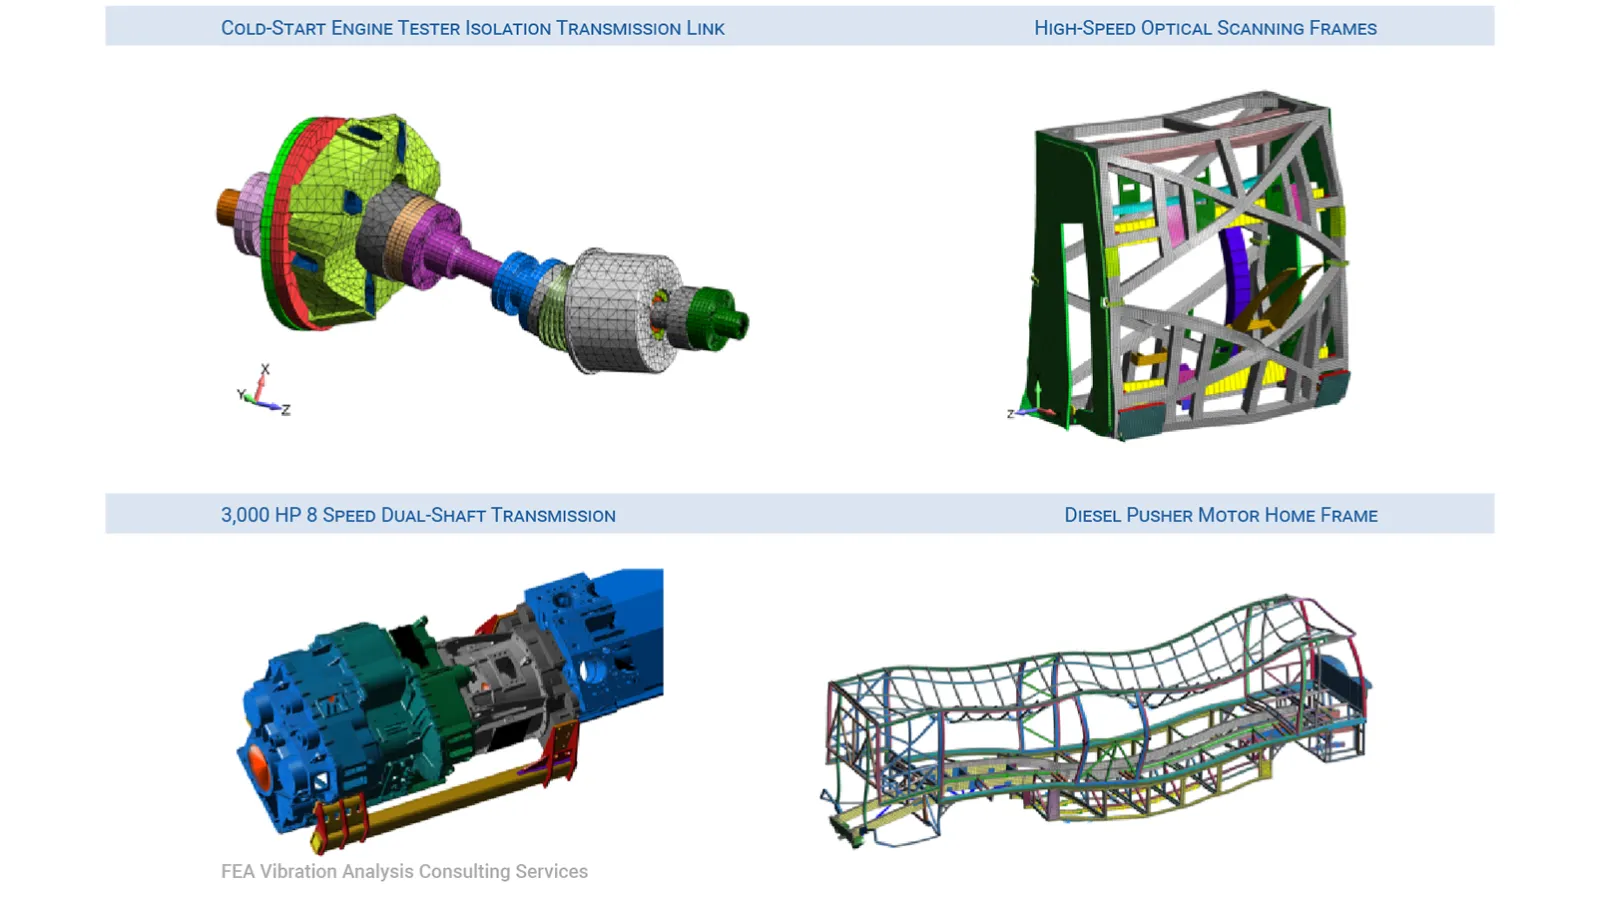Open the motor home frame model image
Viewport: 1600px width, 898px height.
point(1097,720)
